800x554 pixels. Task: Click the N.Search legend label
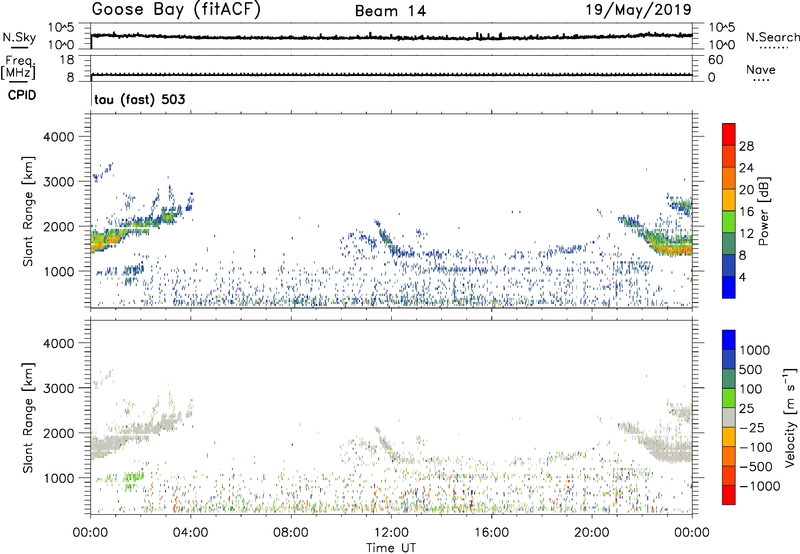pos(773,37)
